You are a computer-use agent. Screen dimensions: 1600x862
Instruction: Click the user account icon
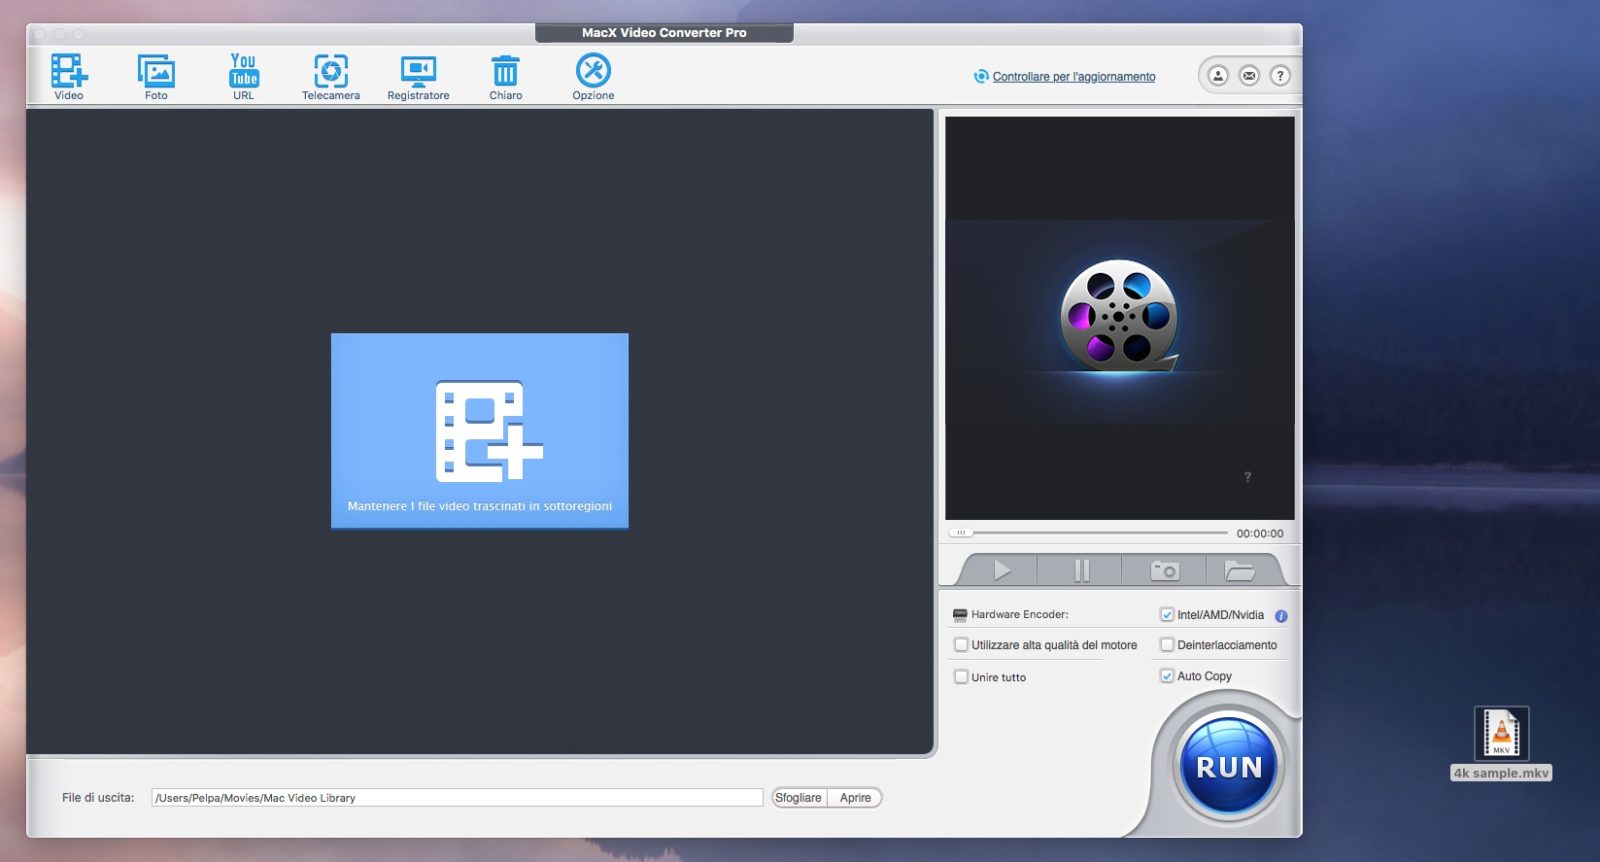[1218, 76]
